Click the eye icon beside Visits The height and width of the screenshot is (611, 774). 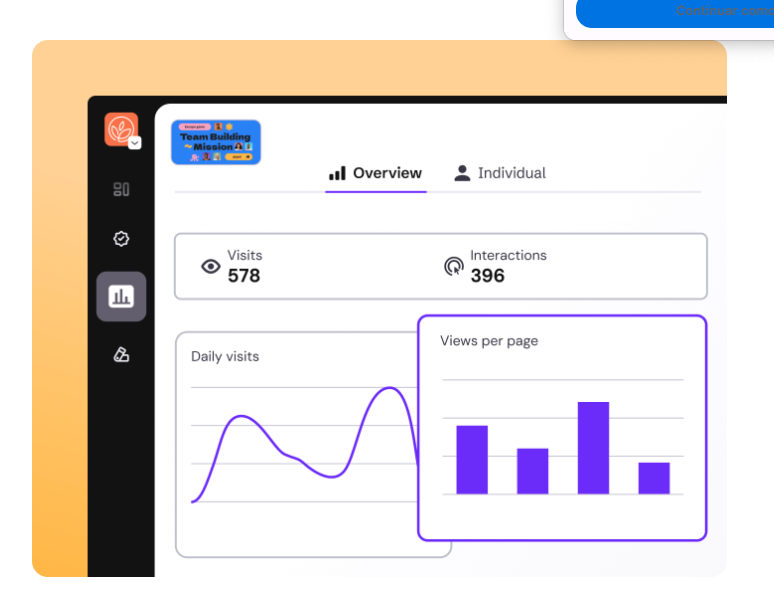[x=210, y=267]
